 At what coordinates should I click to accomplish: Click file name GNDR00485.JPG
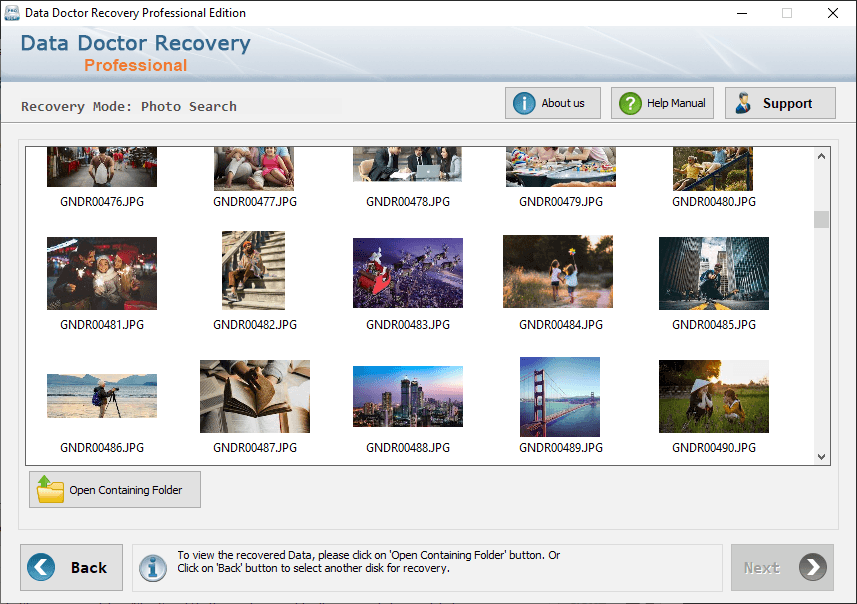coord(714,325)
